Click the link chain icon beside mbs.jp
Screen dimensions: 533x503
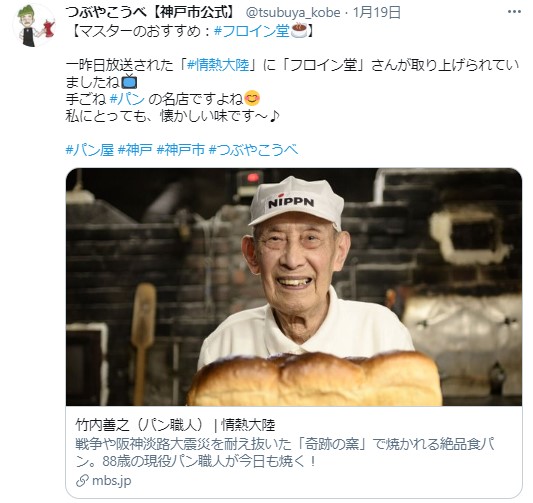click(82, 481)
